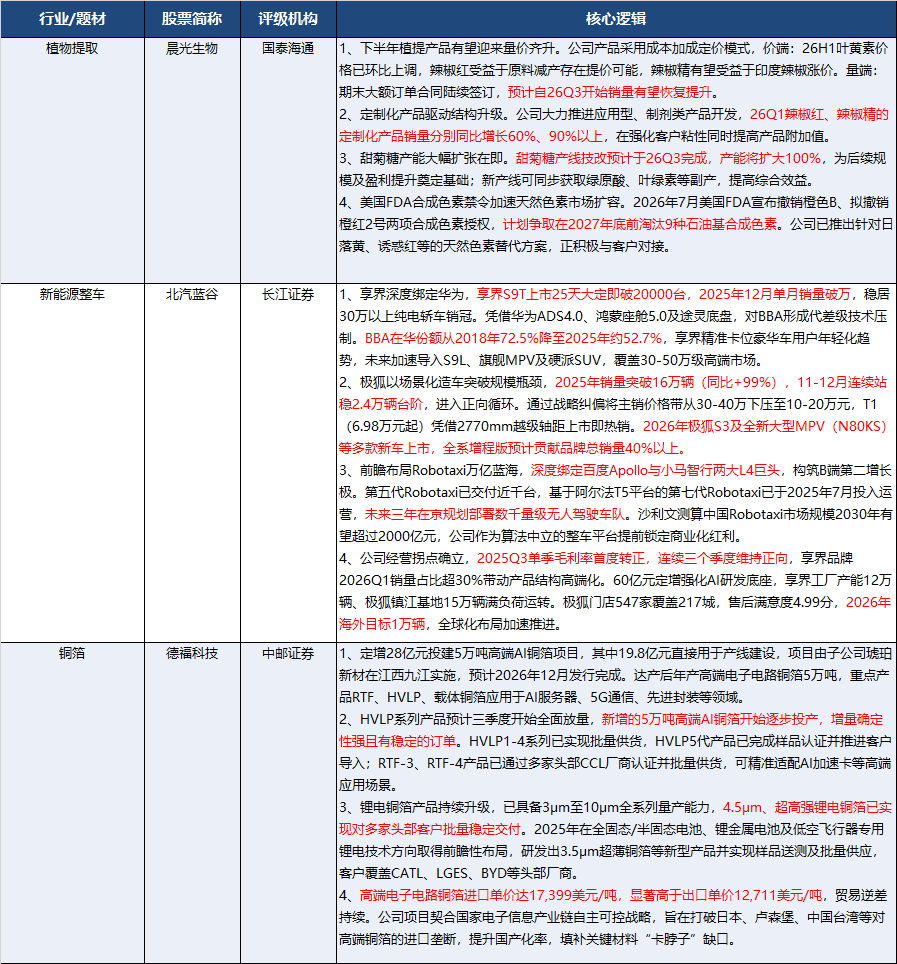Click red text 计划争取在2027年底前淘汰9种石油基合成色素
The height and width of the screenshot is (964, 897).
(639, 224)
